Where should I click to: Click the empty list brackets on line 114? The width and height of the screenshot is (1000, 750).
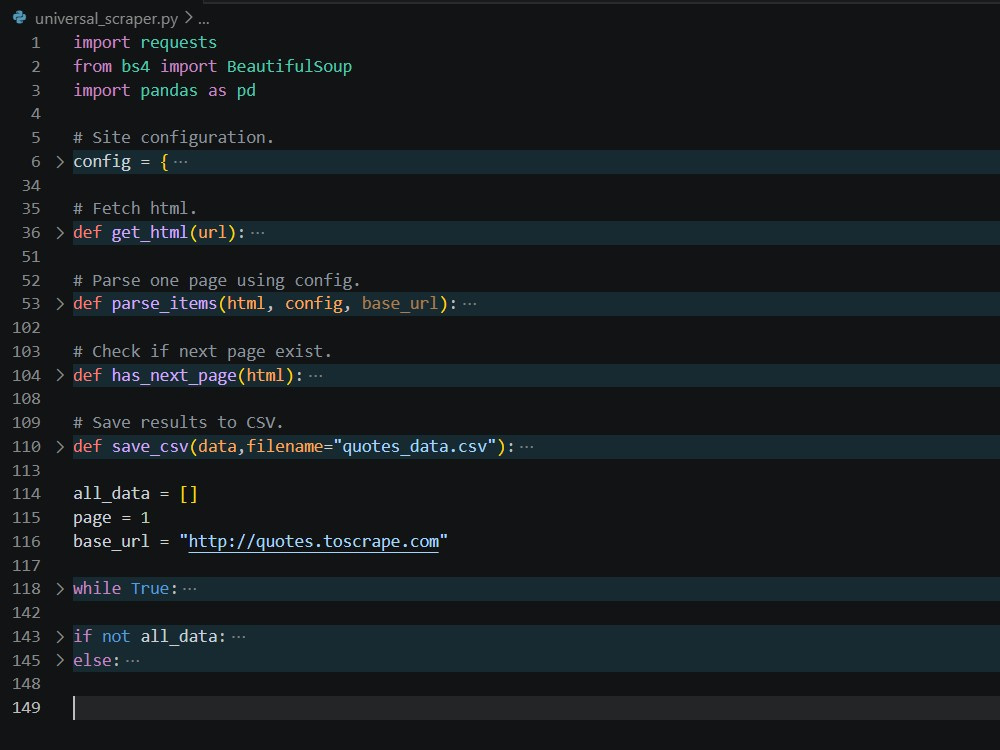(188, 494)
